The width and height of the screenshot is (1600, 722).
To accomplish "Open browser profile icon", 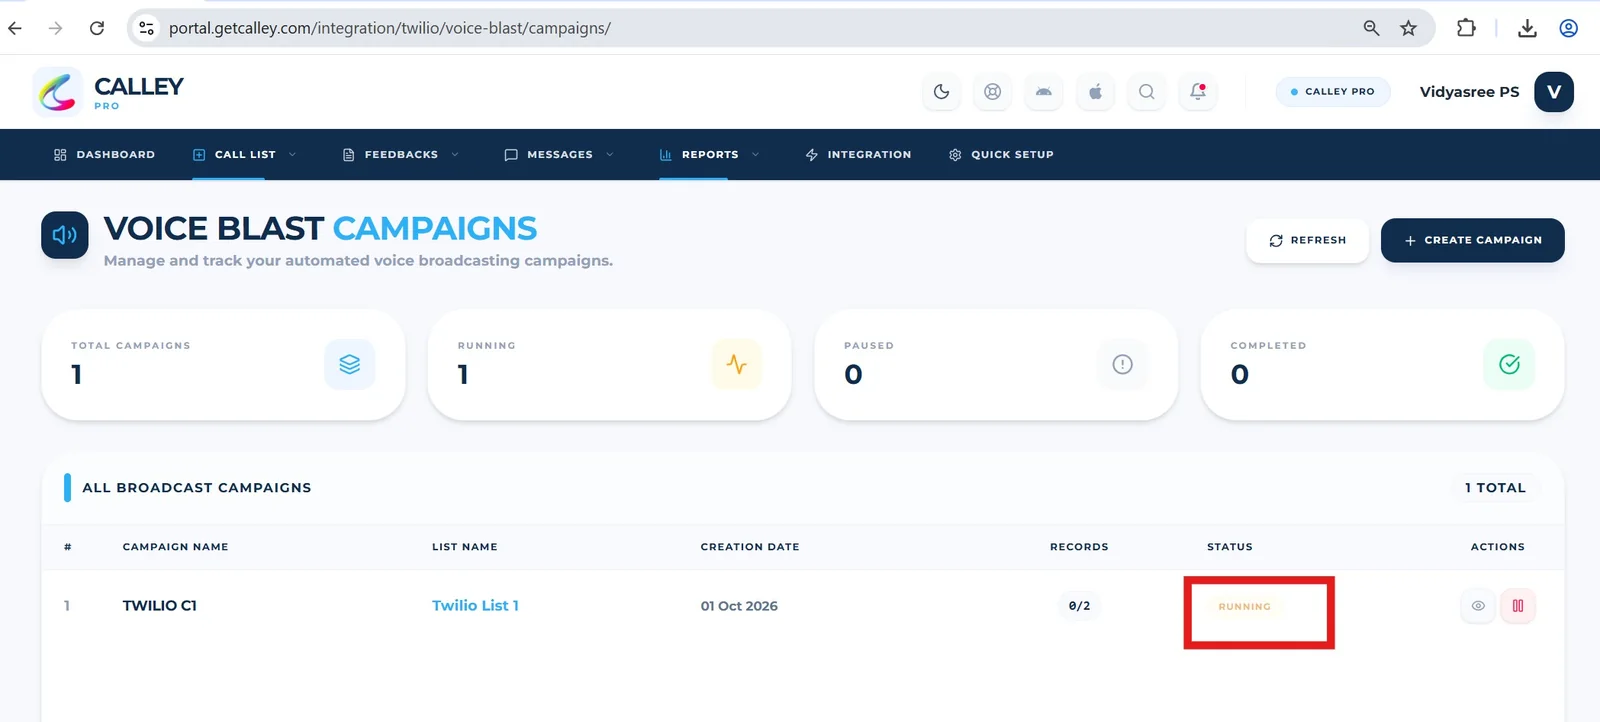I will coord(1569,28).
